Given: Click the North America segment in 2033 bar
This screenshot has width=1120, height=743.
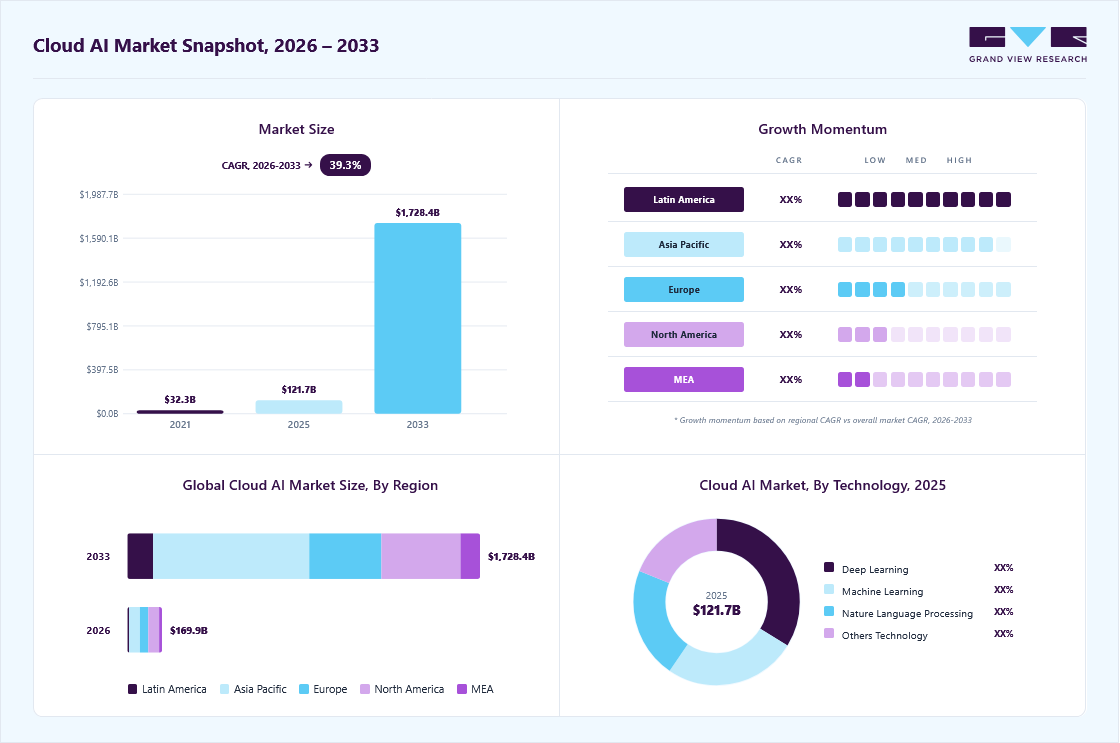Looking at the screenshot, I should click(x=421, y=556).
